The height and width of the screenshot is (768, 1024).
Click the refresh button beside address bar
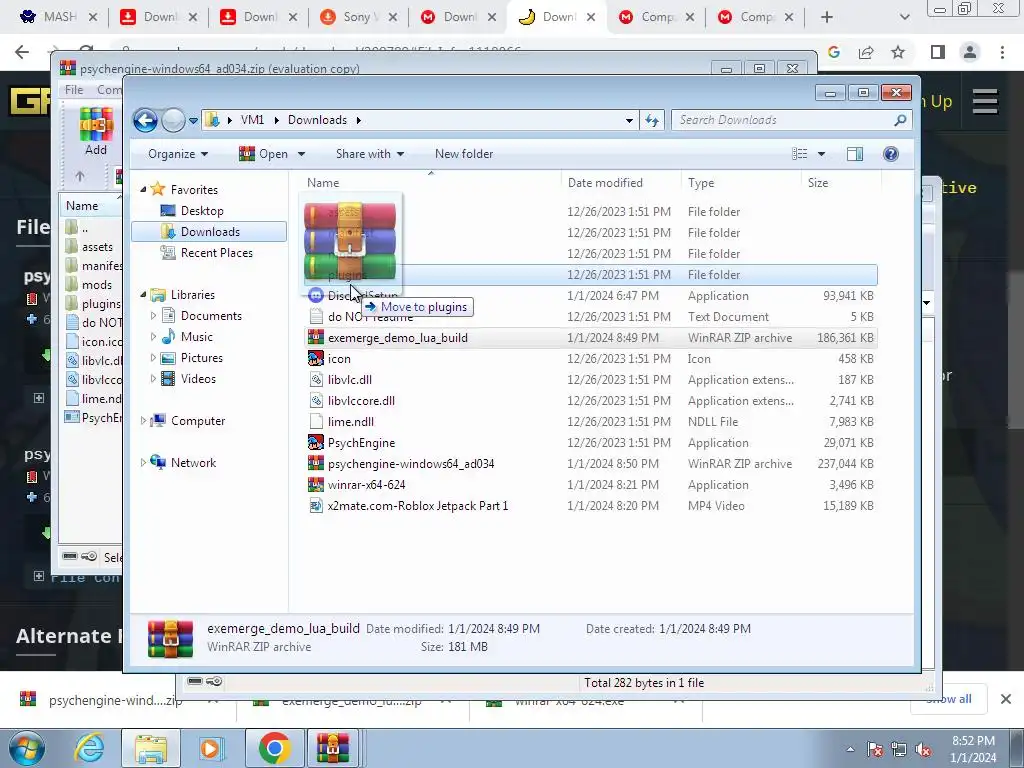[652, 120]
